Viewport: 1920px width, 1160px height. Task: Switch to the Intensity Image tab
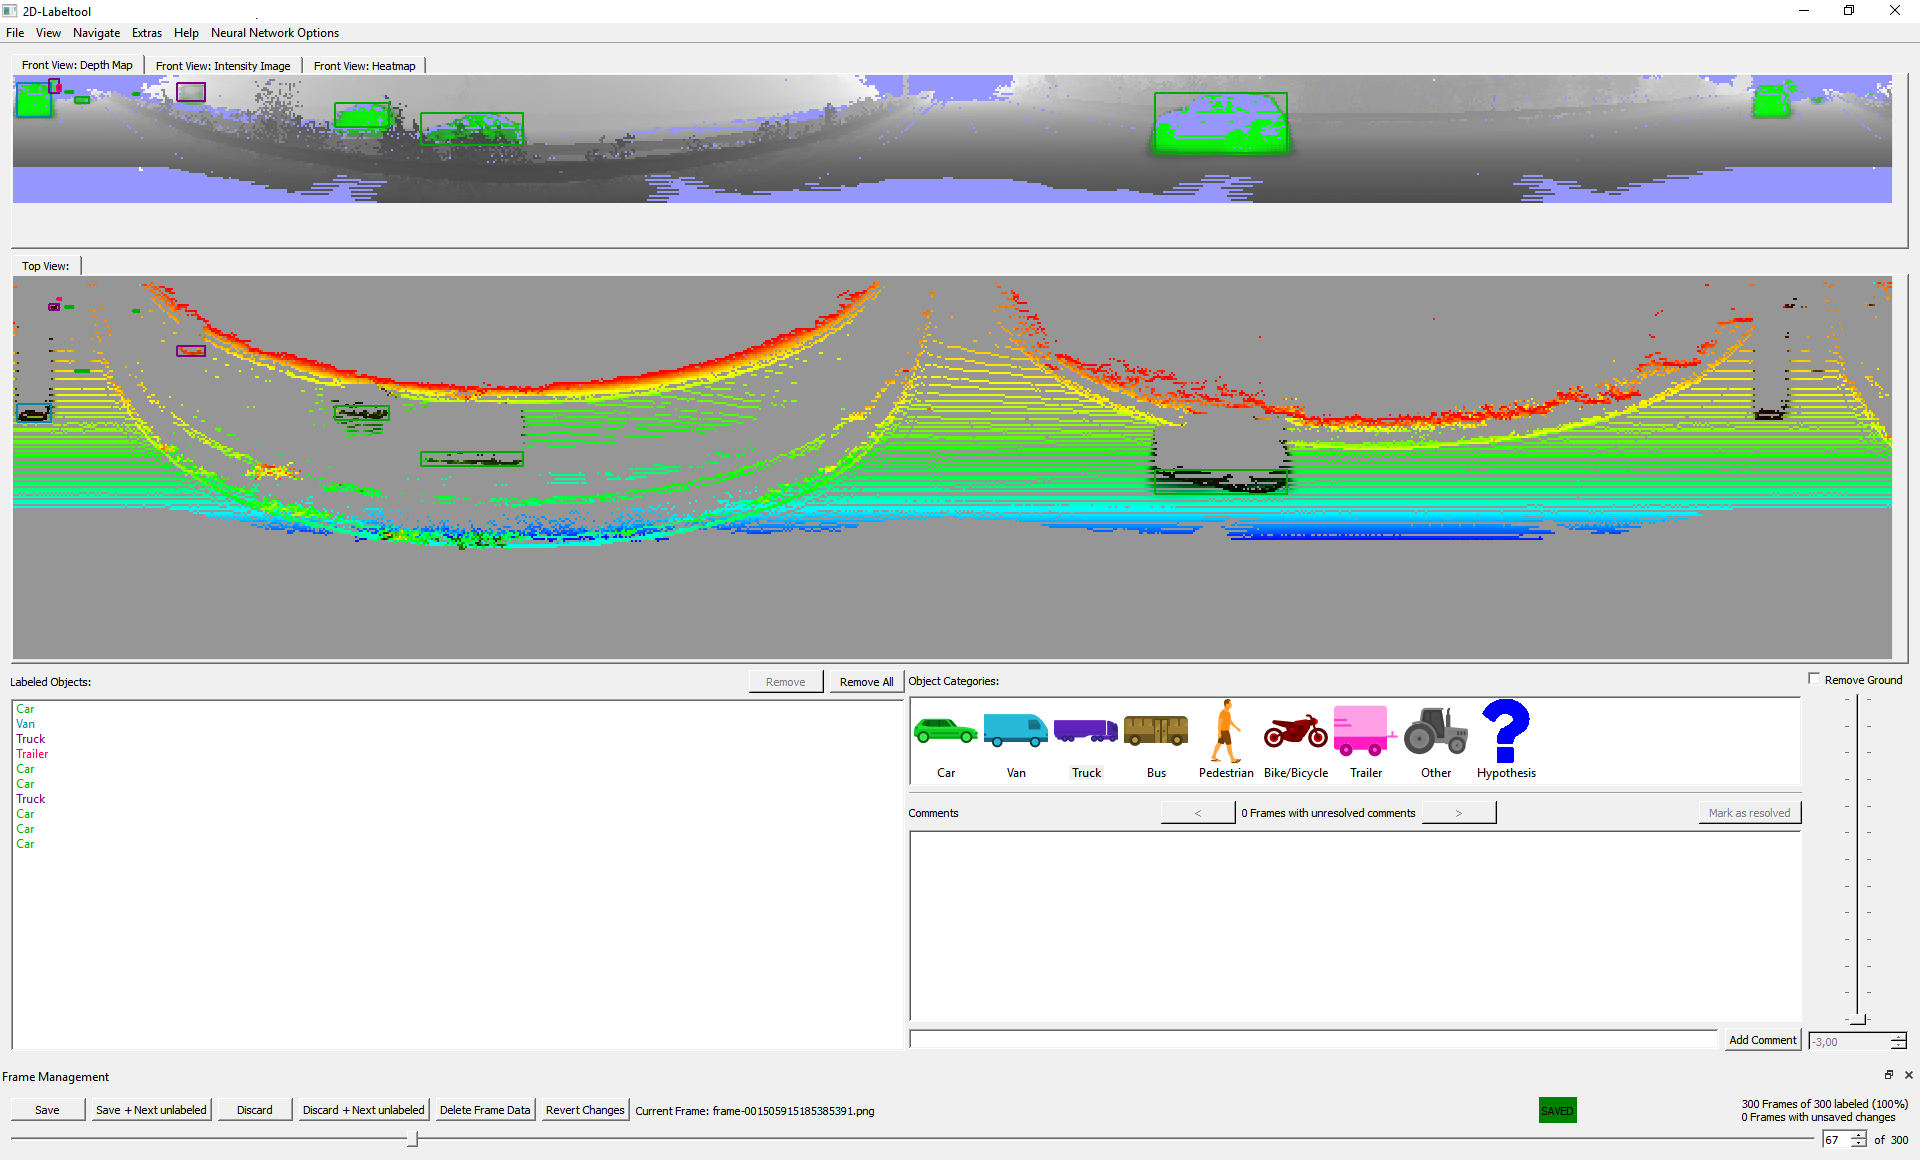coord(223,65)
